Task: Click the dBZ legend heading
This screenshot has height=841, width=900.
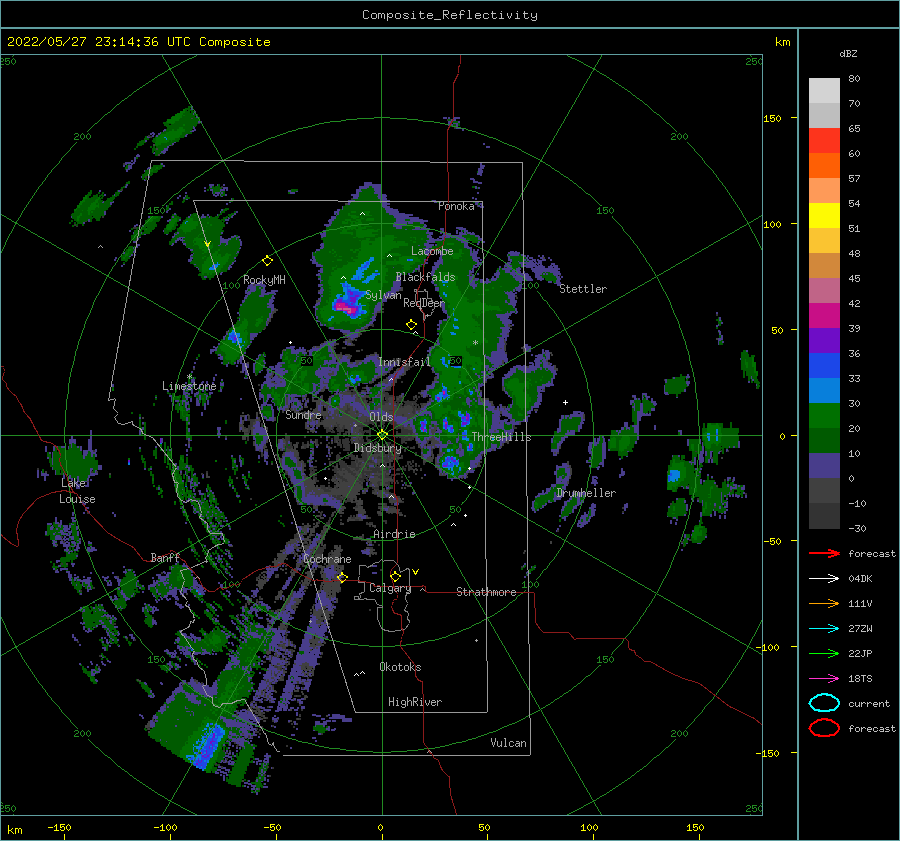Action: (x=848, y=53)
